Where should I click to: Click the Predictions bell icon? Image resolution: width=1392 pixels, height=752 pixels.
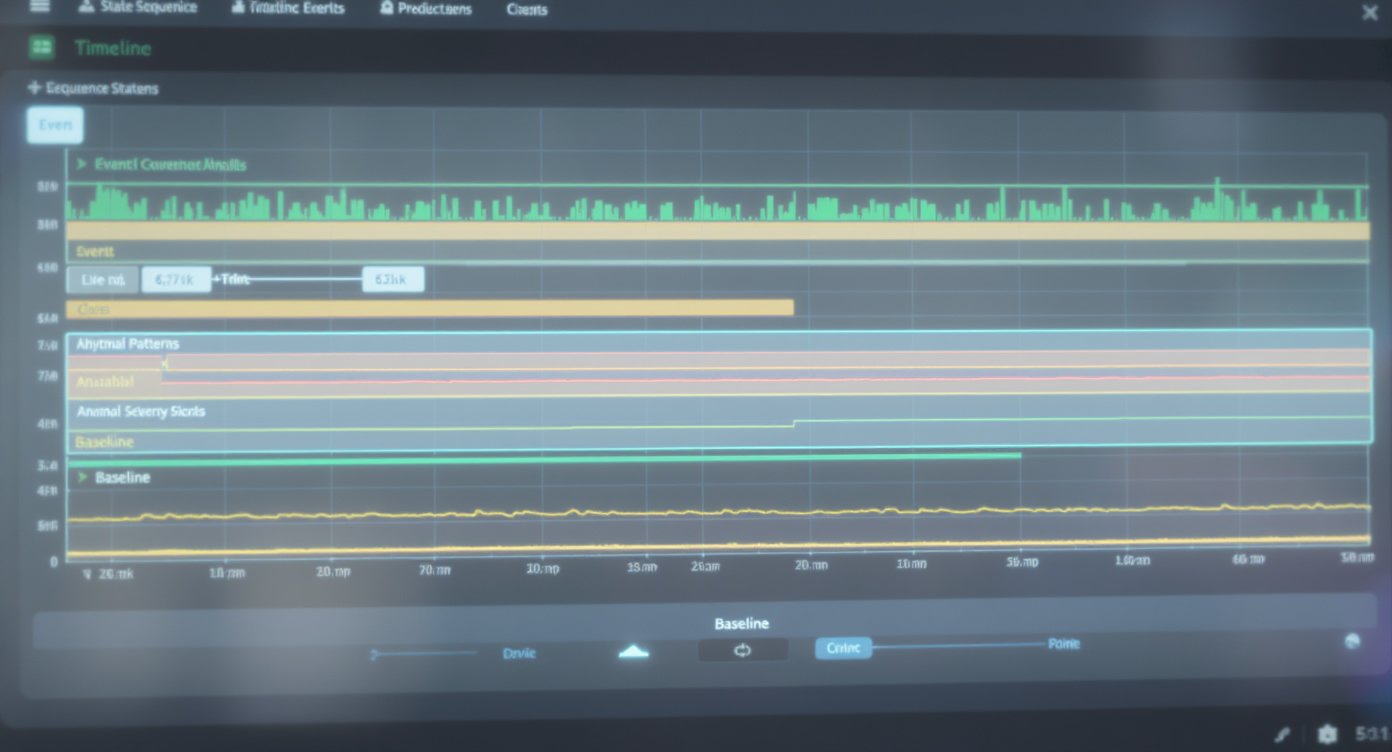point(385,8)
